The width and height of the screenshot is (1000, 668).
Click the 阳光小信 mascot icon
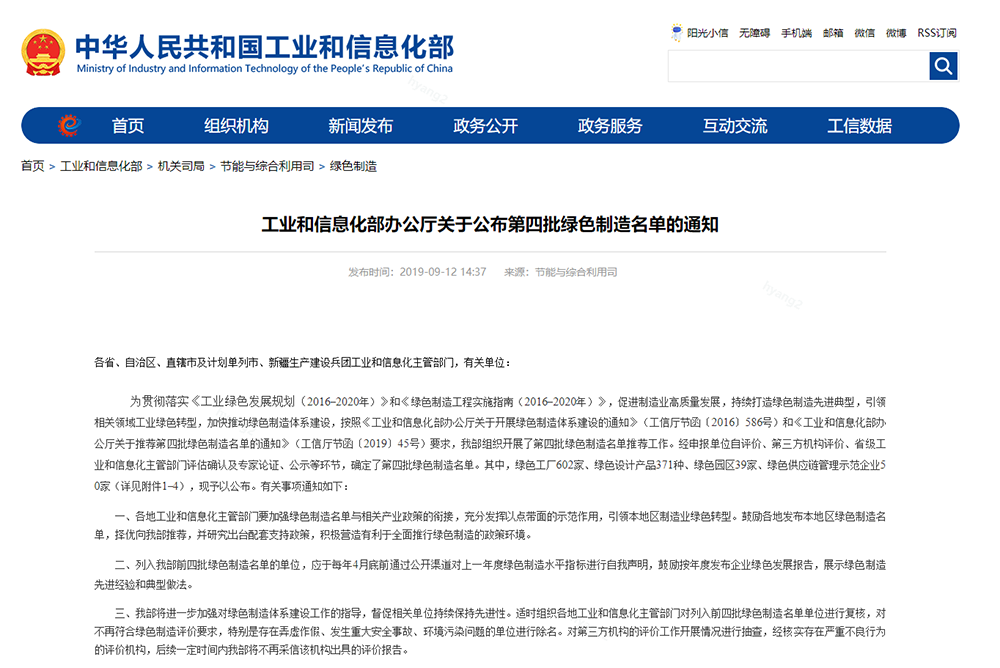point(677,31)
